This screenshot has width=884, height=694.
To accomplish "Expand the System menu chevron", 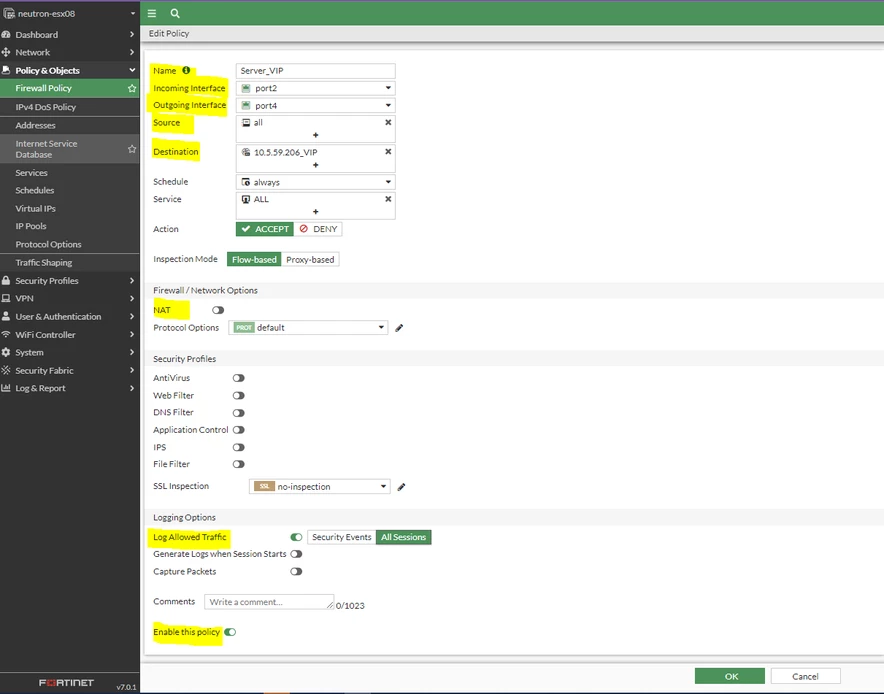I will [132, 352].
